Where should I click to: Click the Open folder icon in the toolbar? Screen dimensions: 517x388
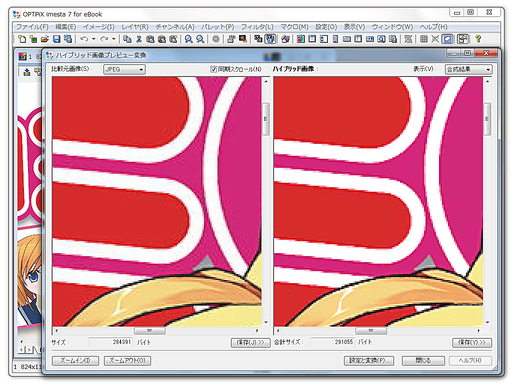45,39
